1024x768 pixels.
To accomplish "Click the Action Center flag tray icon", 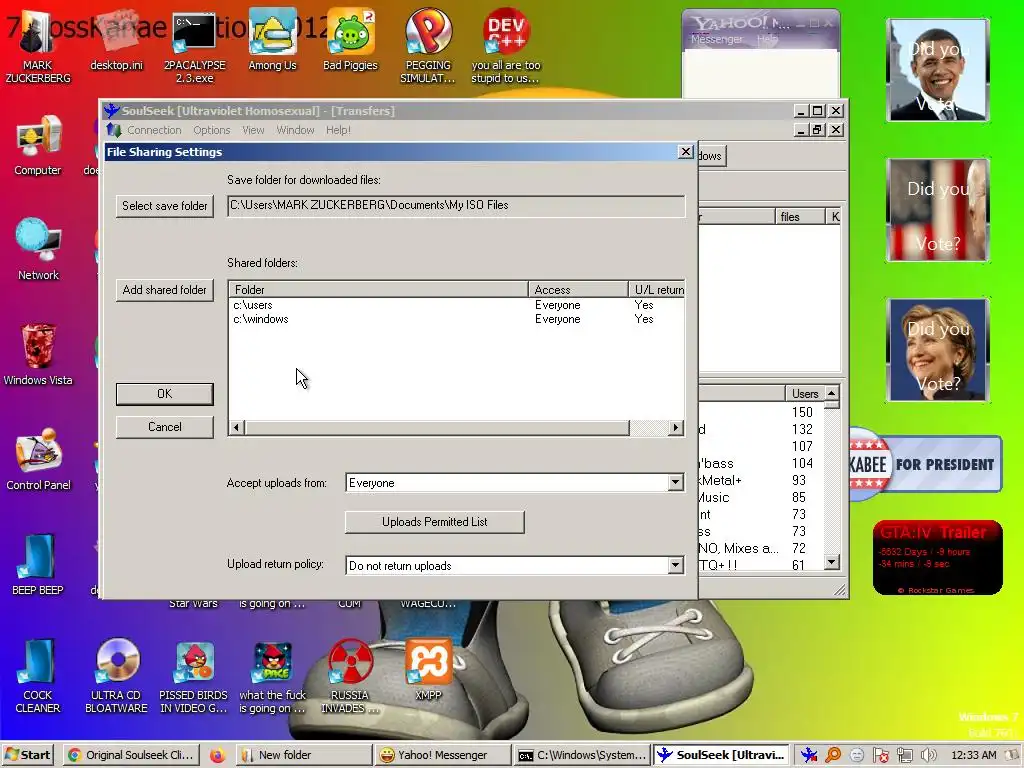I will [x=880, y=755].
